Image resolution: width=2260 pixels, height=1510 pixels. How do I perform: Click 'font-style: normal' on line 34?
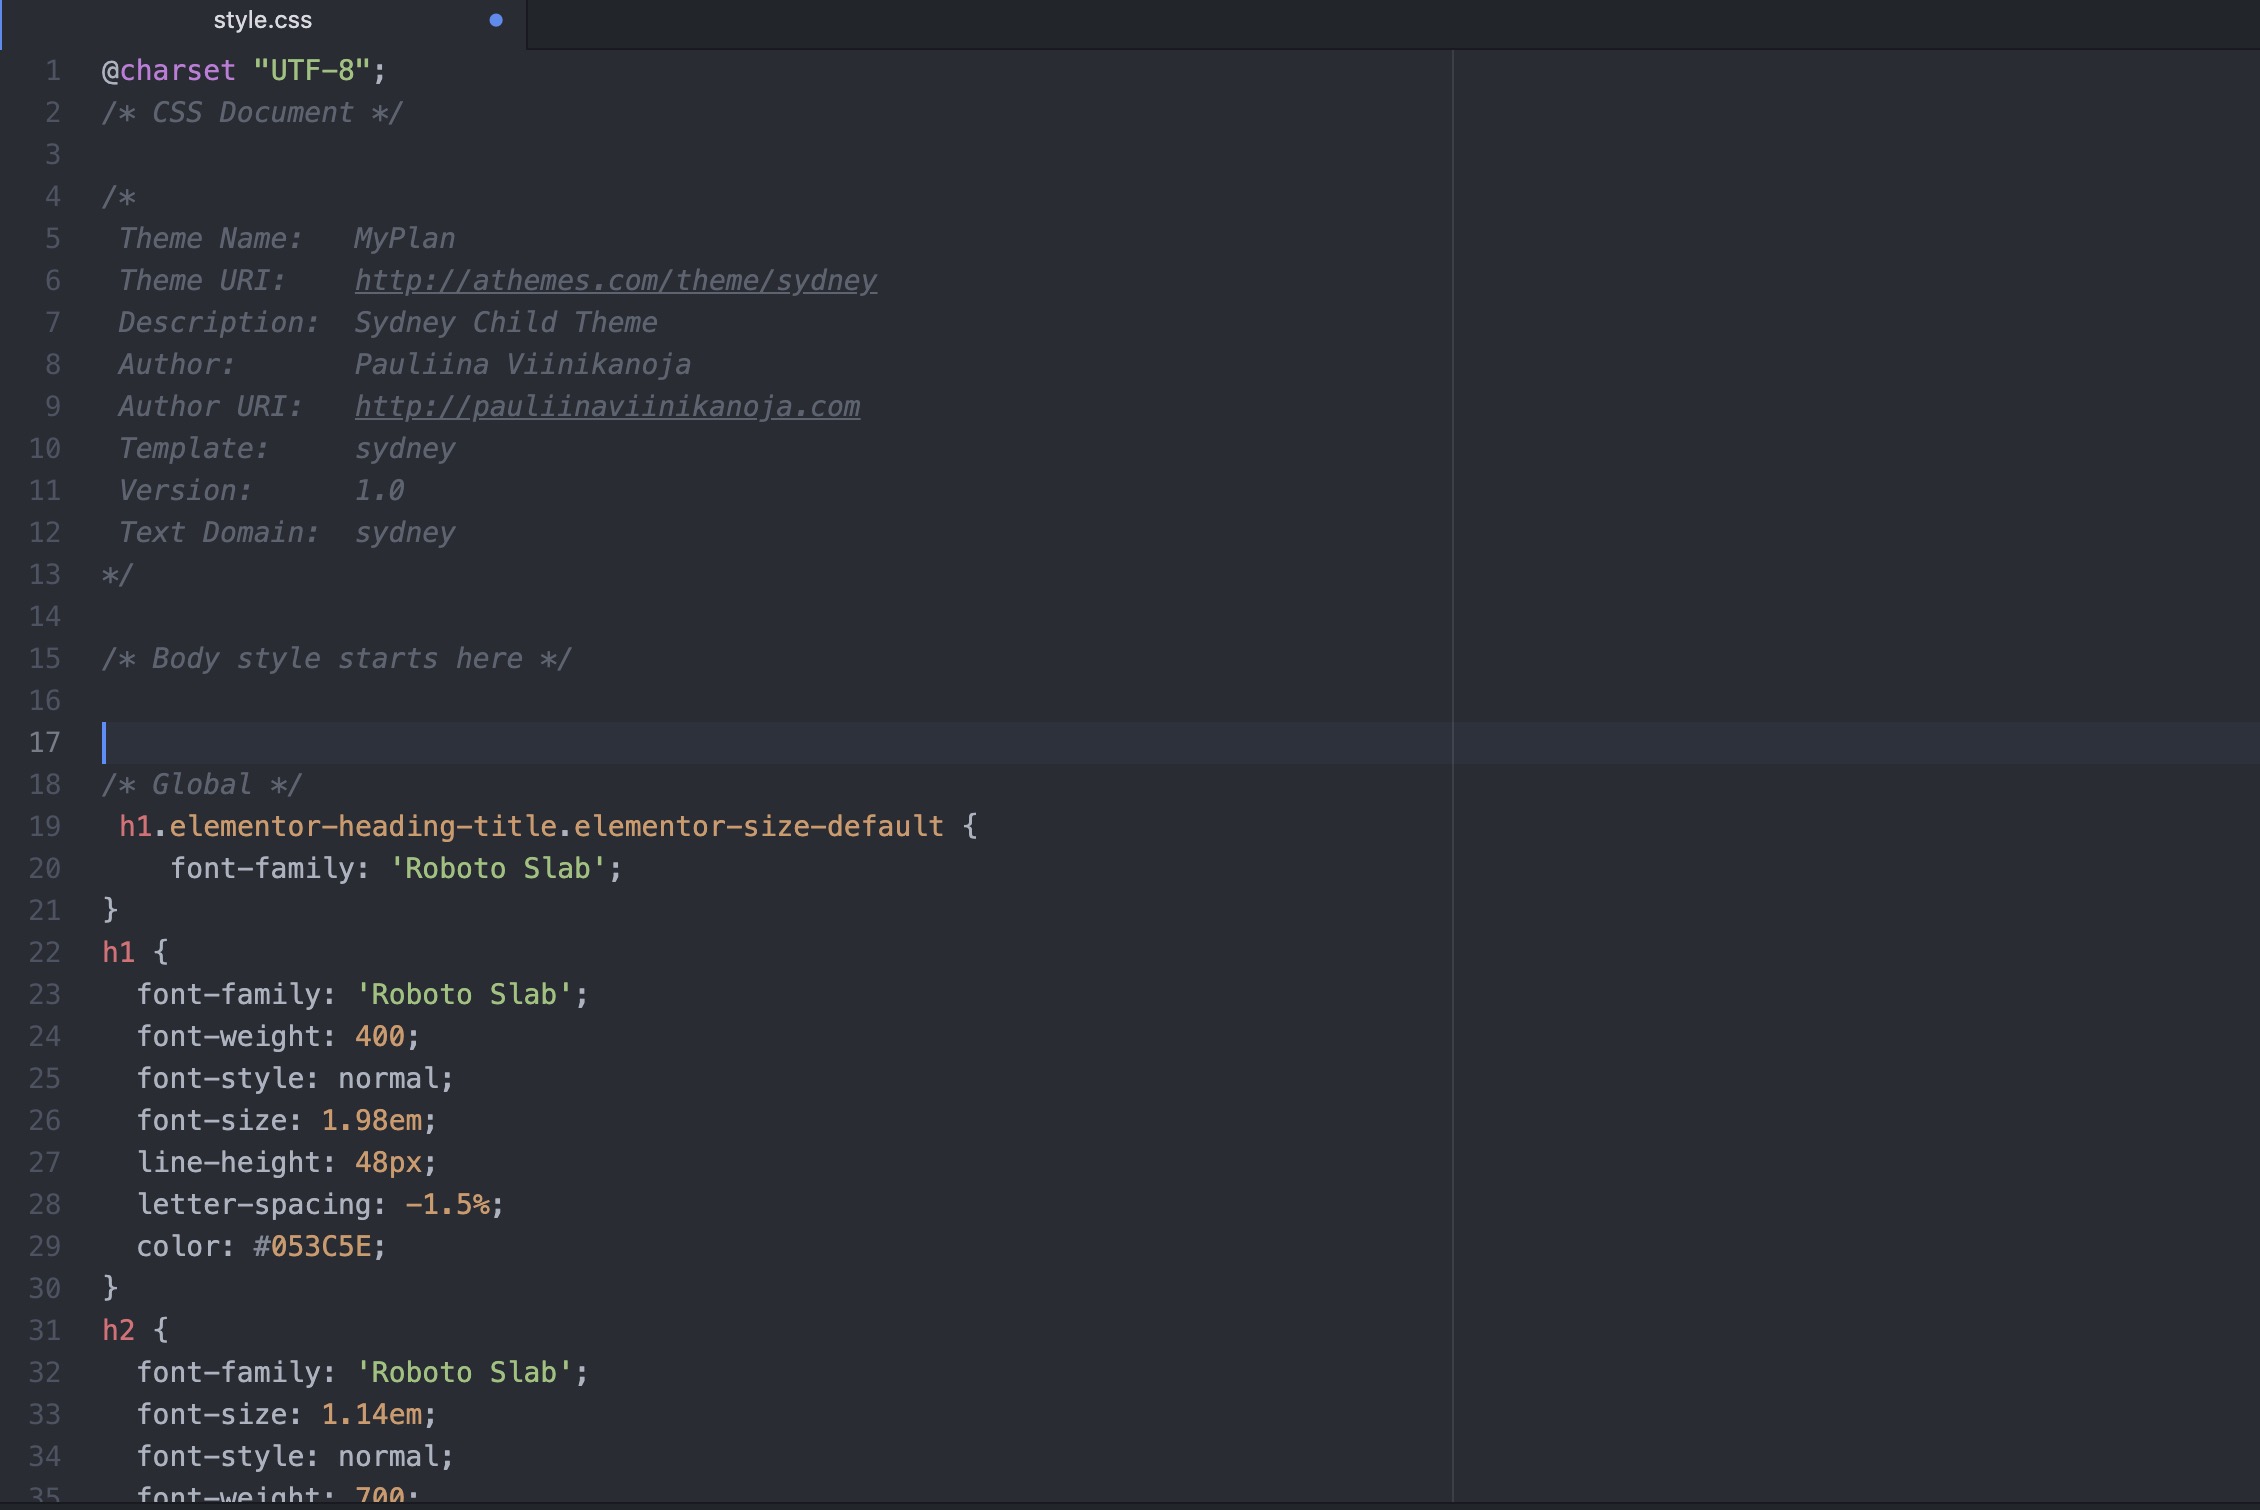click(x=295, y=1457)
